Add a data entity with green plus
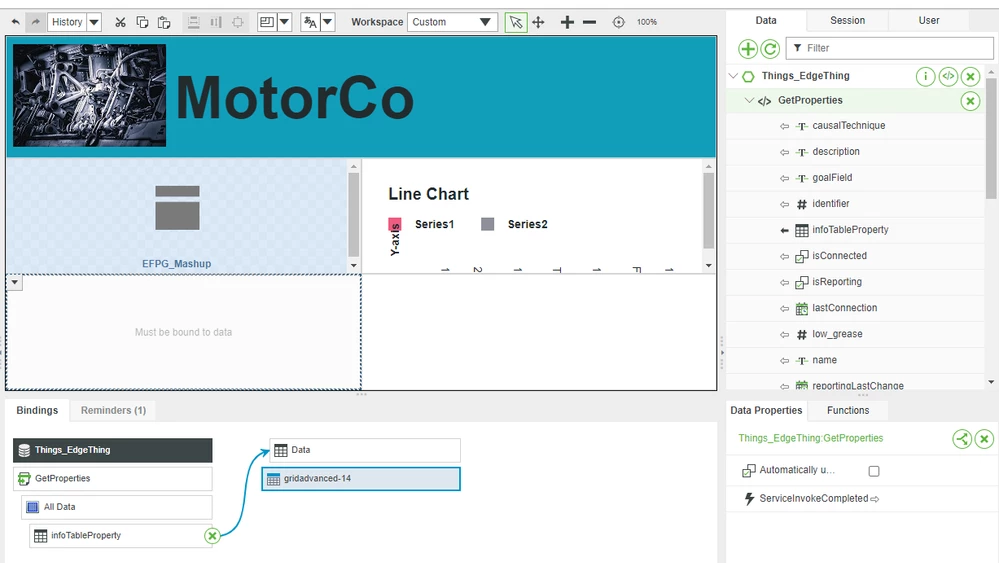The height and width of the screenshot is (563, 999). click(x=748, y=48)
